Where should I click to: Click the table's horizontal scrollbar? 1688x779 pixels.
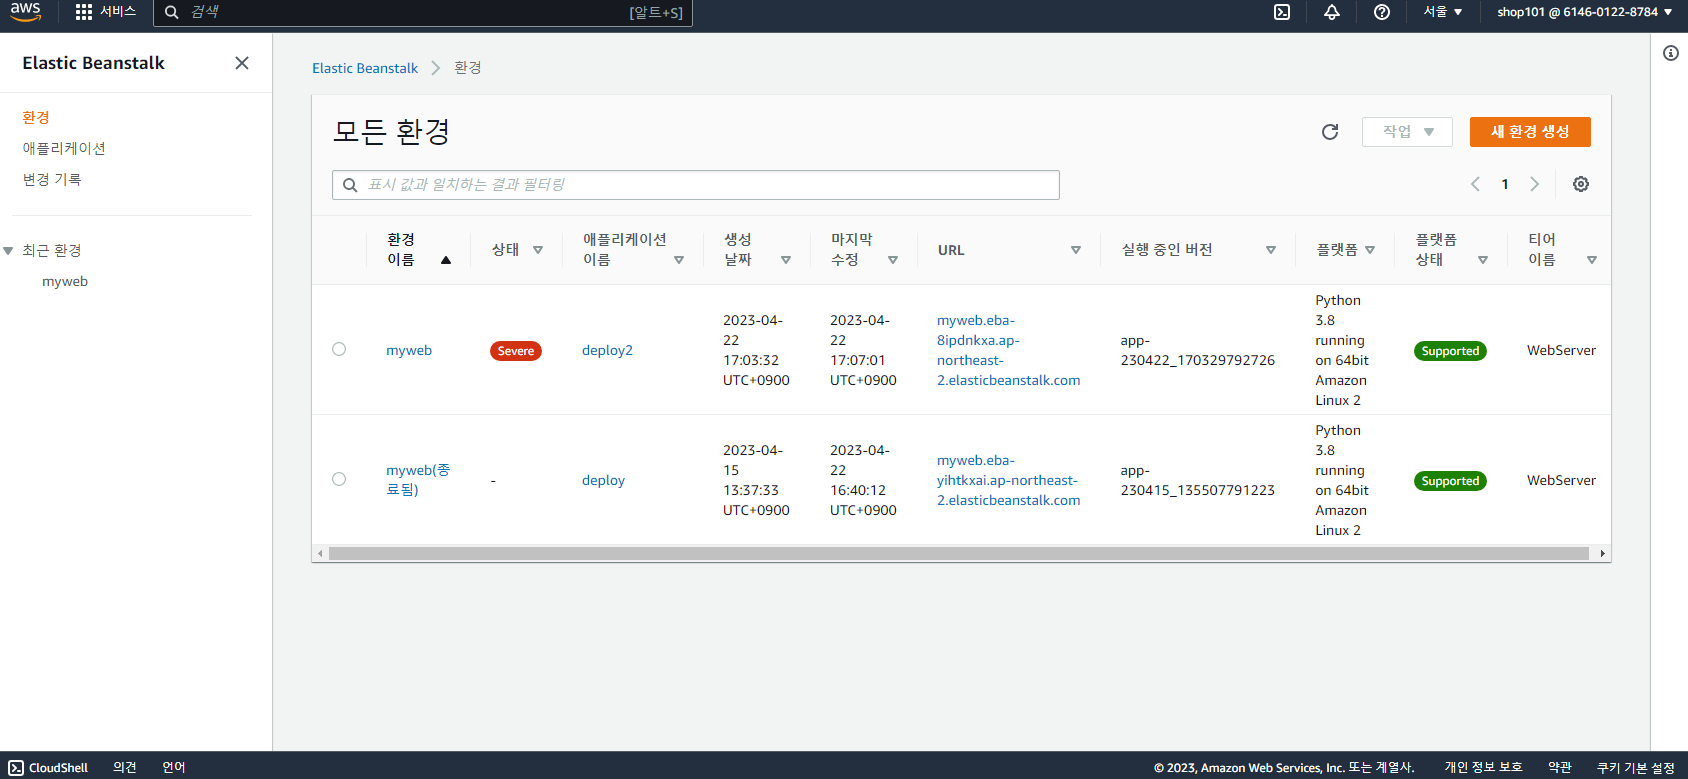click(x=958, y=553)
